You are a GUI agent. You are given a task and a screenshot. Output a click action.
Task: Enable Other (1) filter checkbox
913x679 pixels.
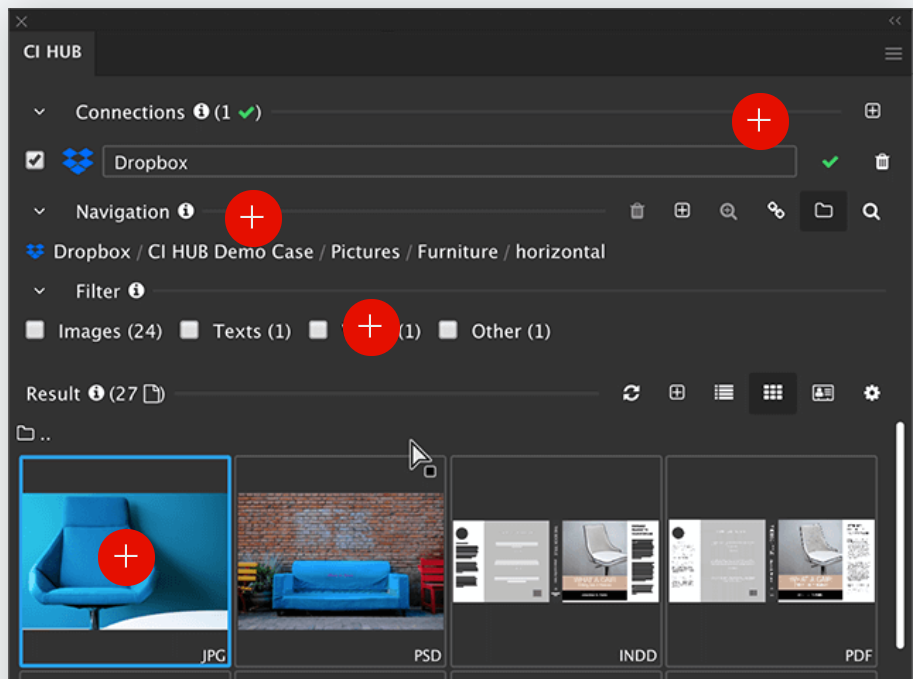point(448,330)
